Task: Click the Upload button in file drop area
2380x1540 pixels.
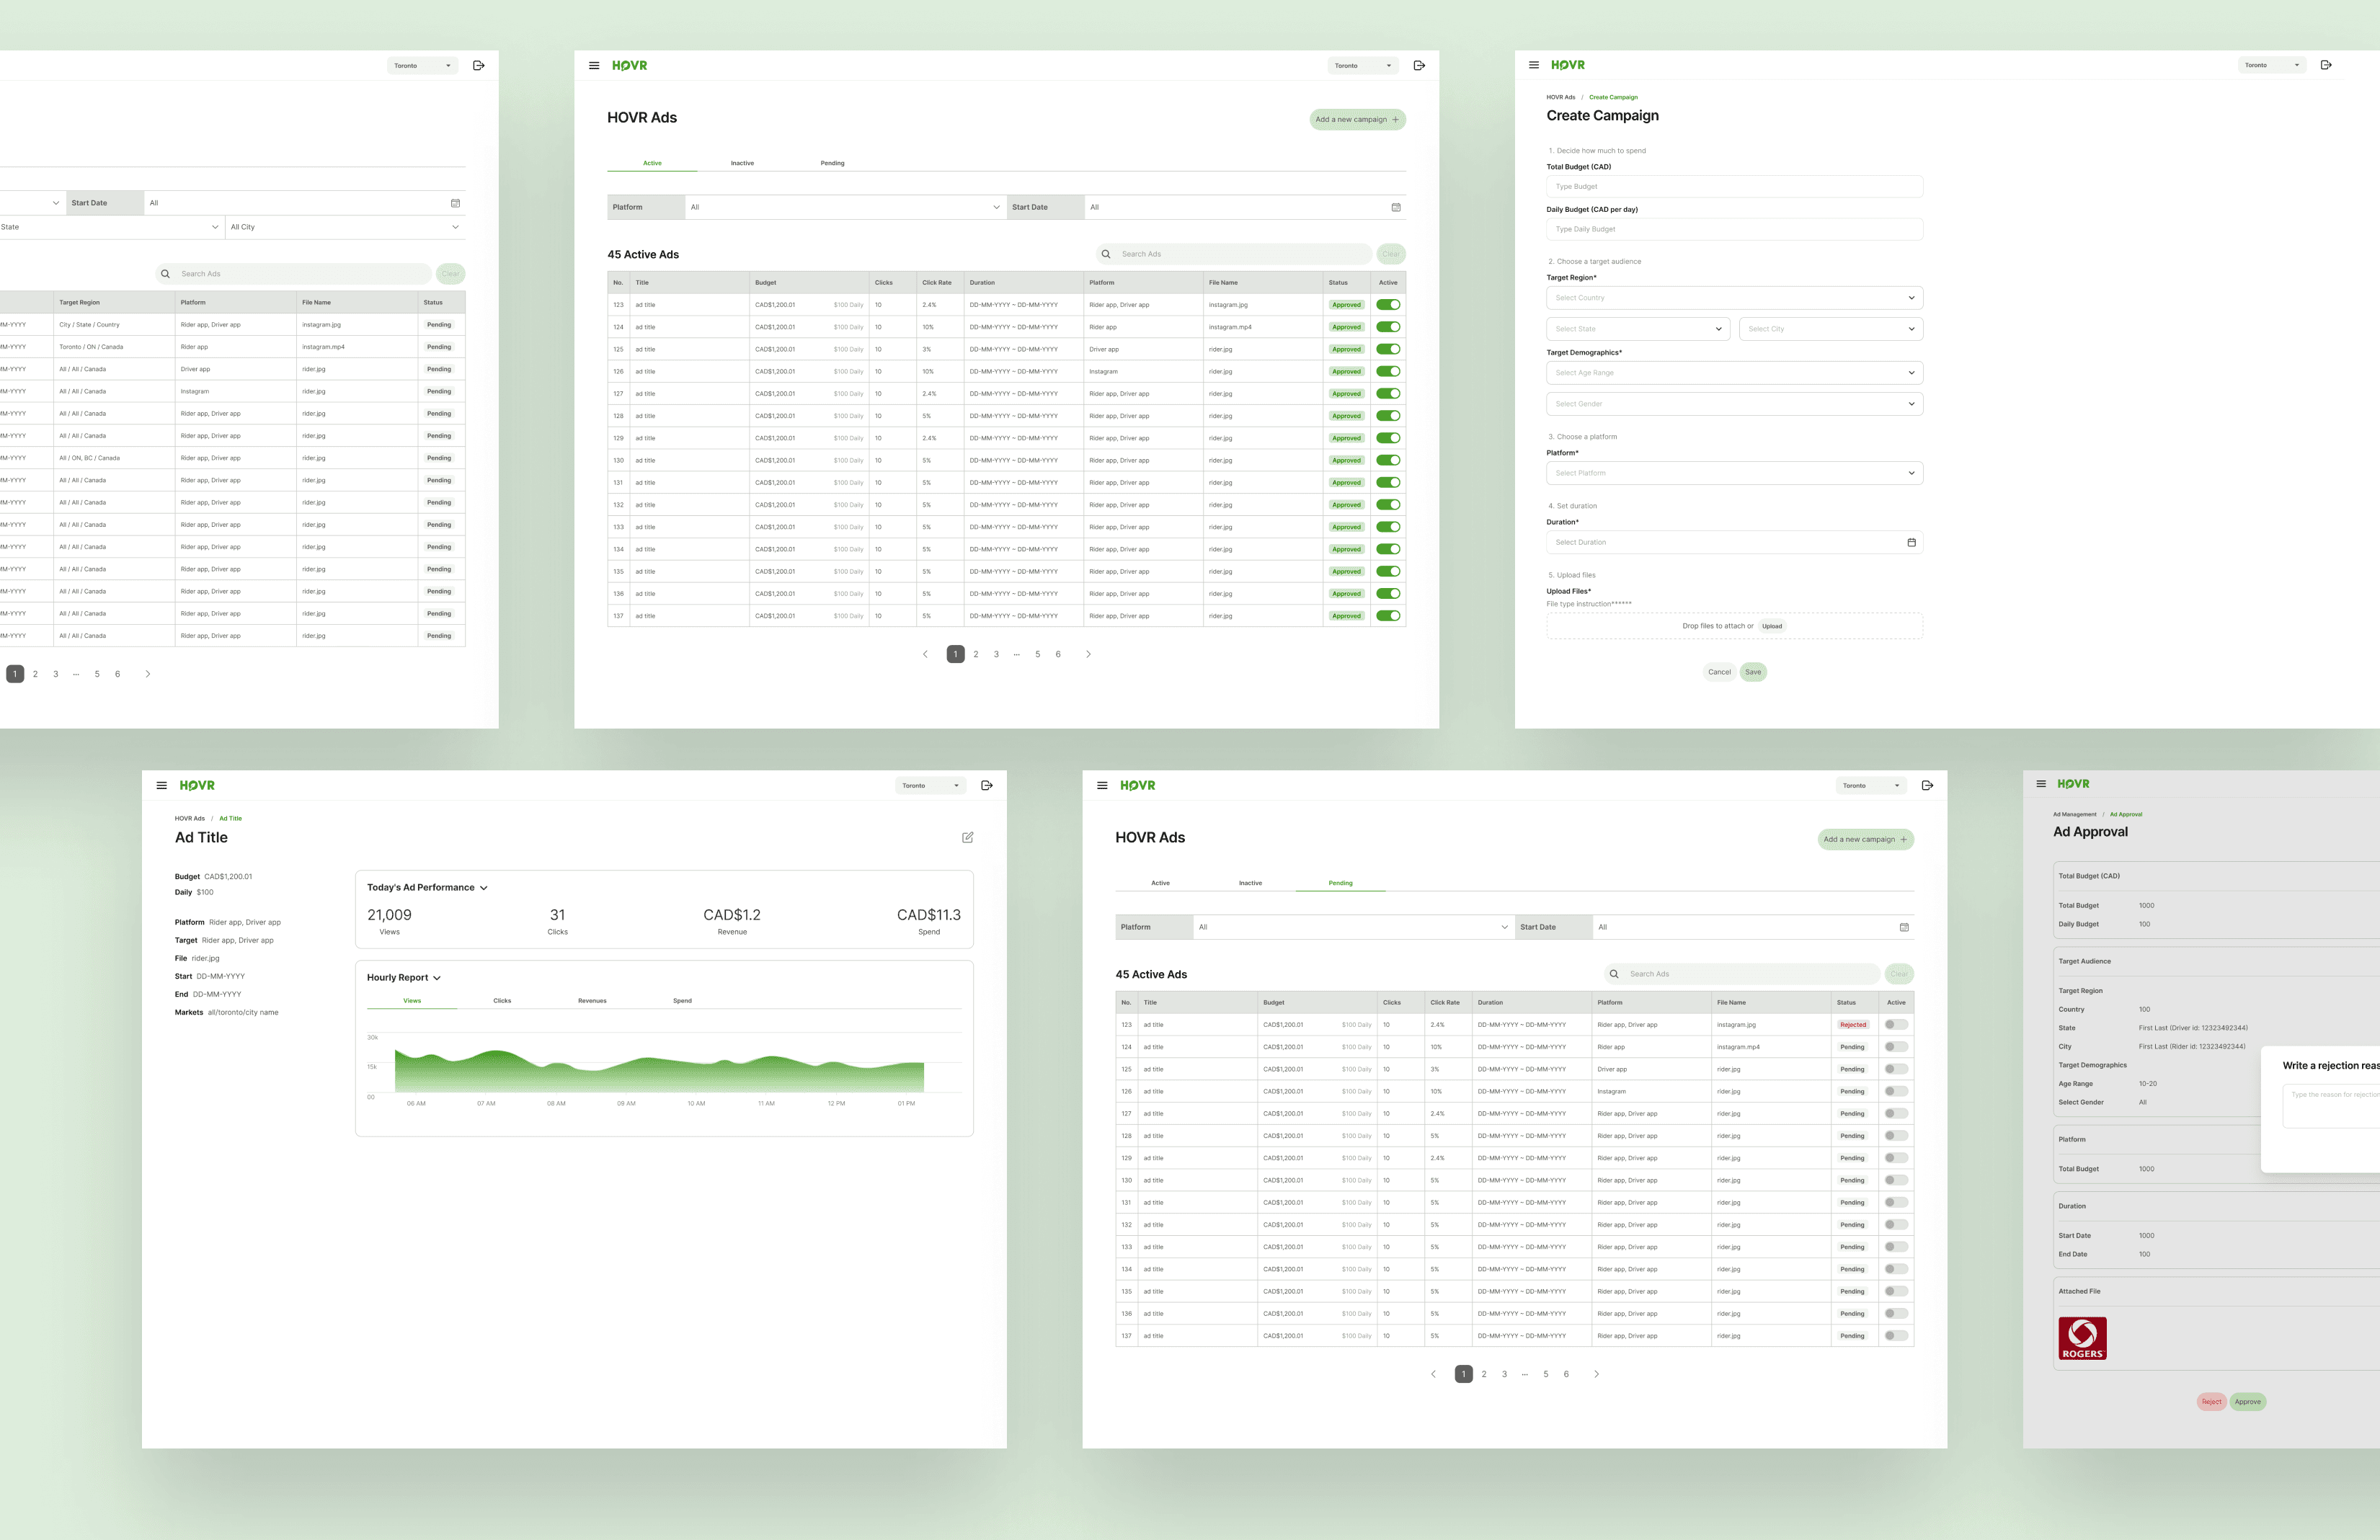Action: click(1771, 626)
